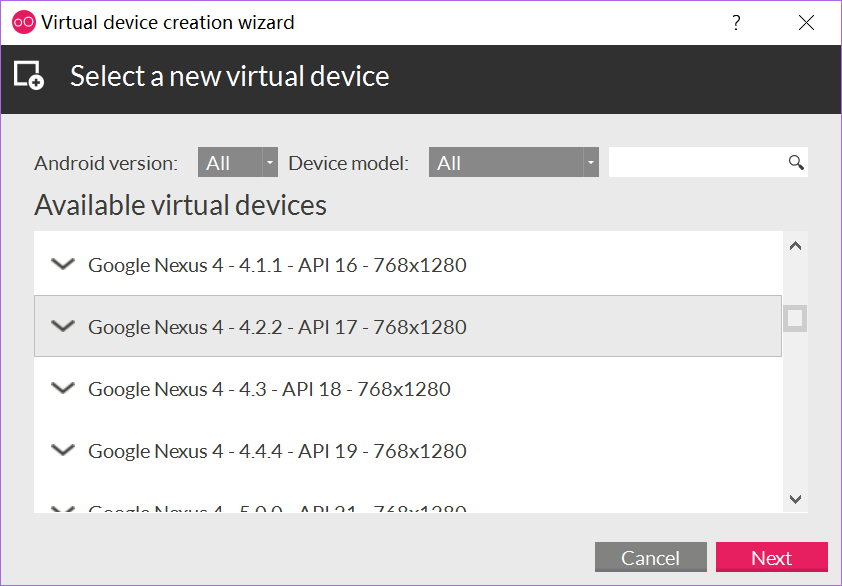Select Google Nexus 4 - 4.4.4 - API 19
The height and width of the screenshot is (586, 842).
[x=408, y=450]
